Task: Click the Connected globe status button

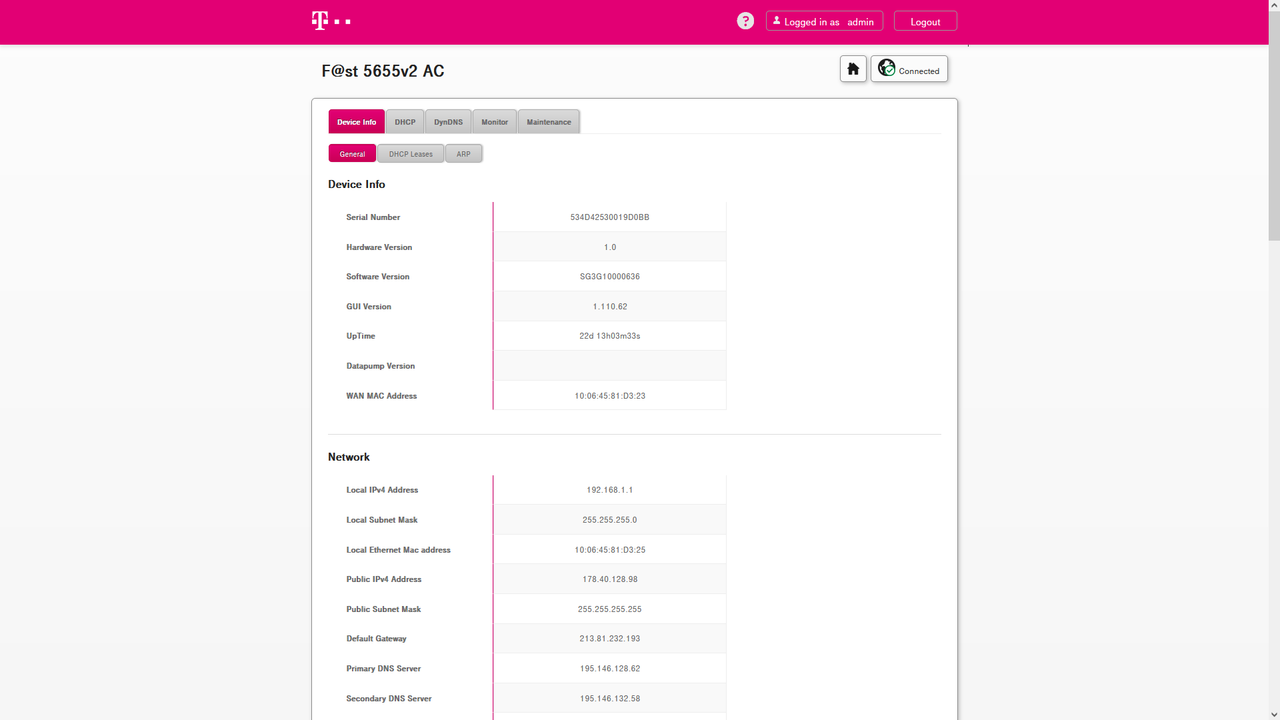Action: pyautogui.click(x=909, y=69)
